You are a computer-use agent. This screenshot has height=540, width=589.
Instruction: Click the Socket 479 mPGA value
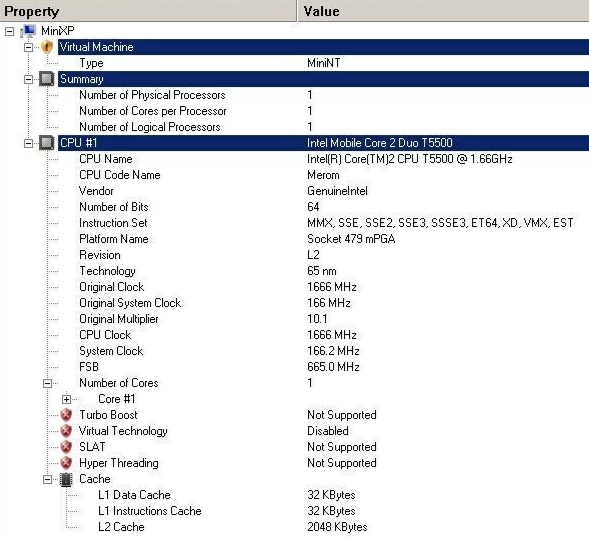pos(351,239)
